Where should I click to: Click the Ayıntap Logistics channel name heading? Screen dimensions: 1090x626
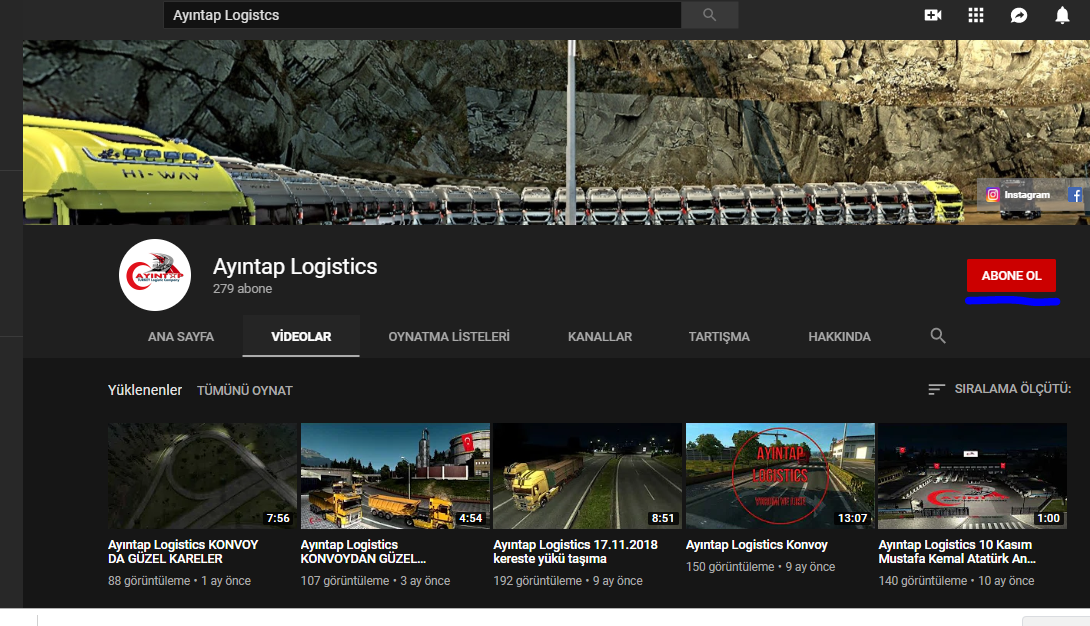(x=295, y=266)
